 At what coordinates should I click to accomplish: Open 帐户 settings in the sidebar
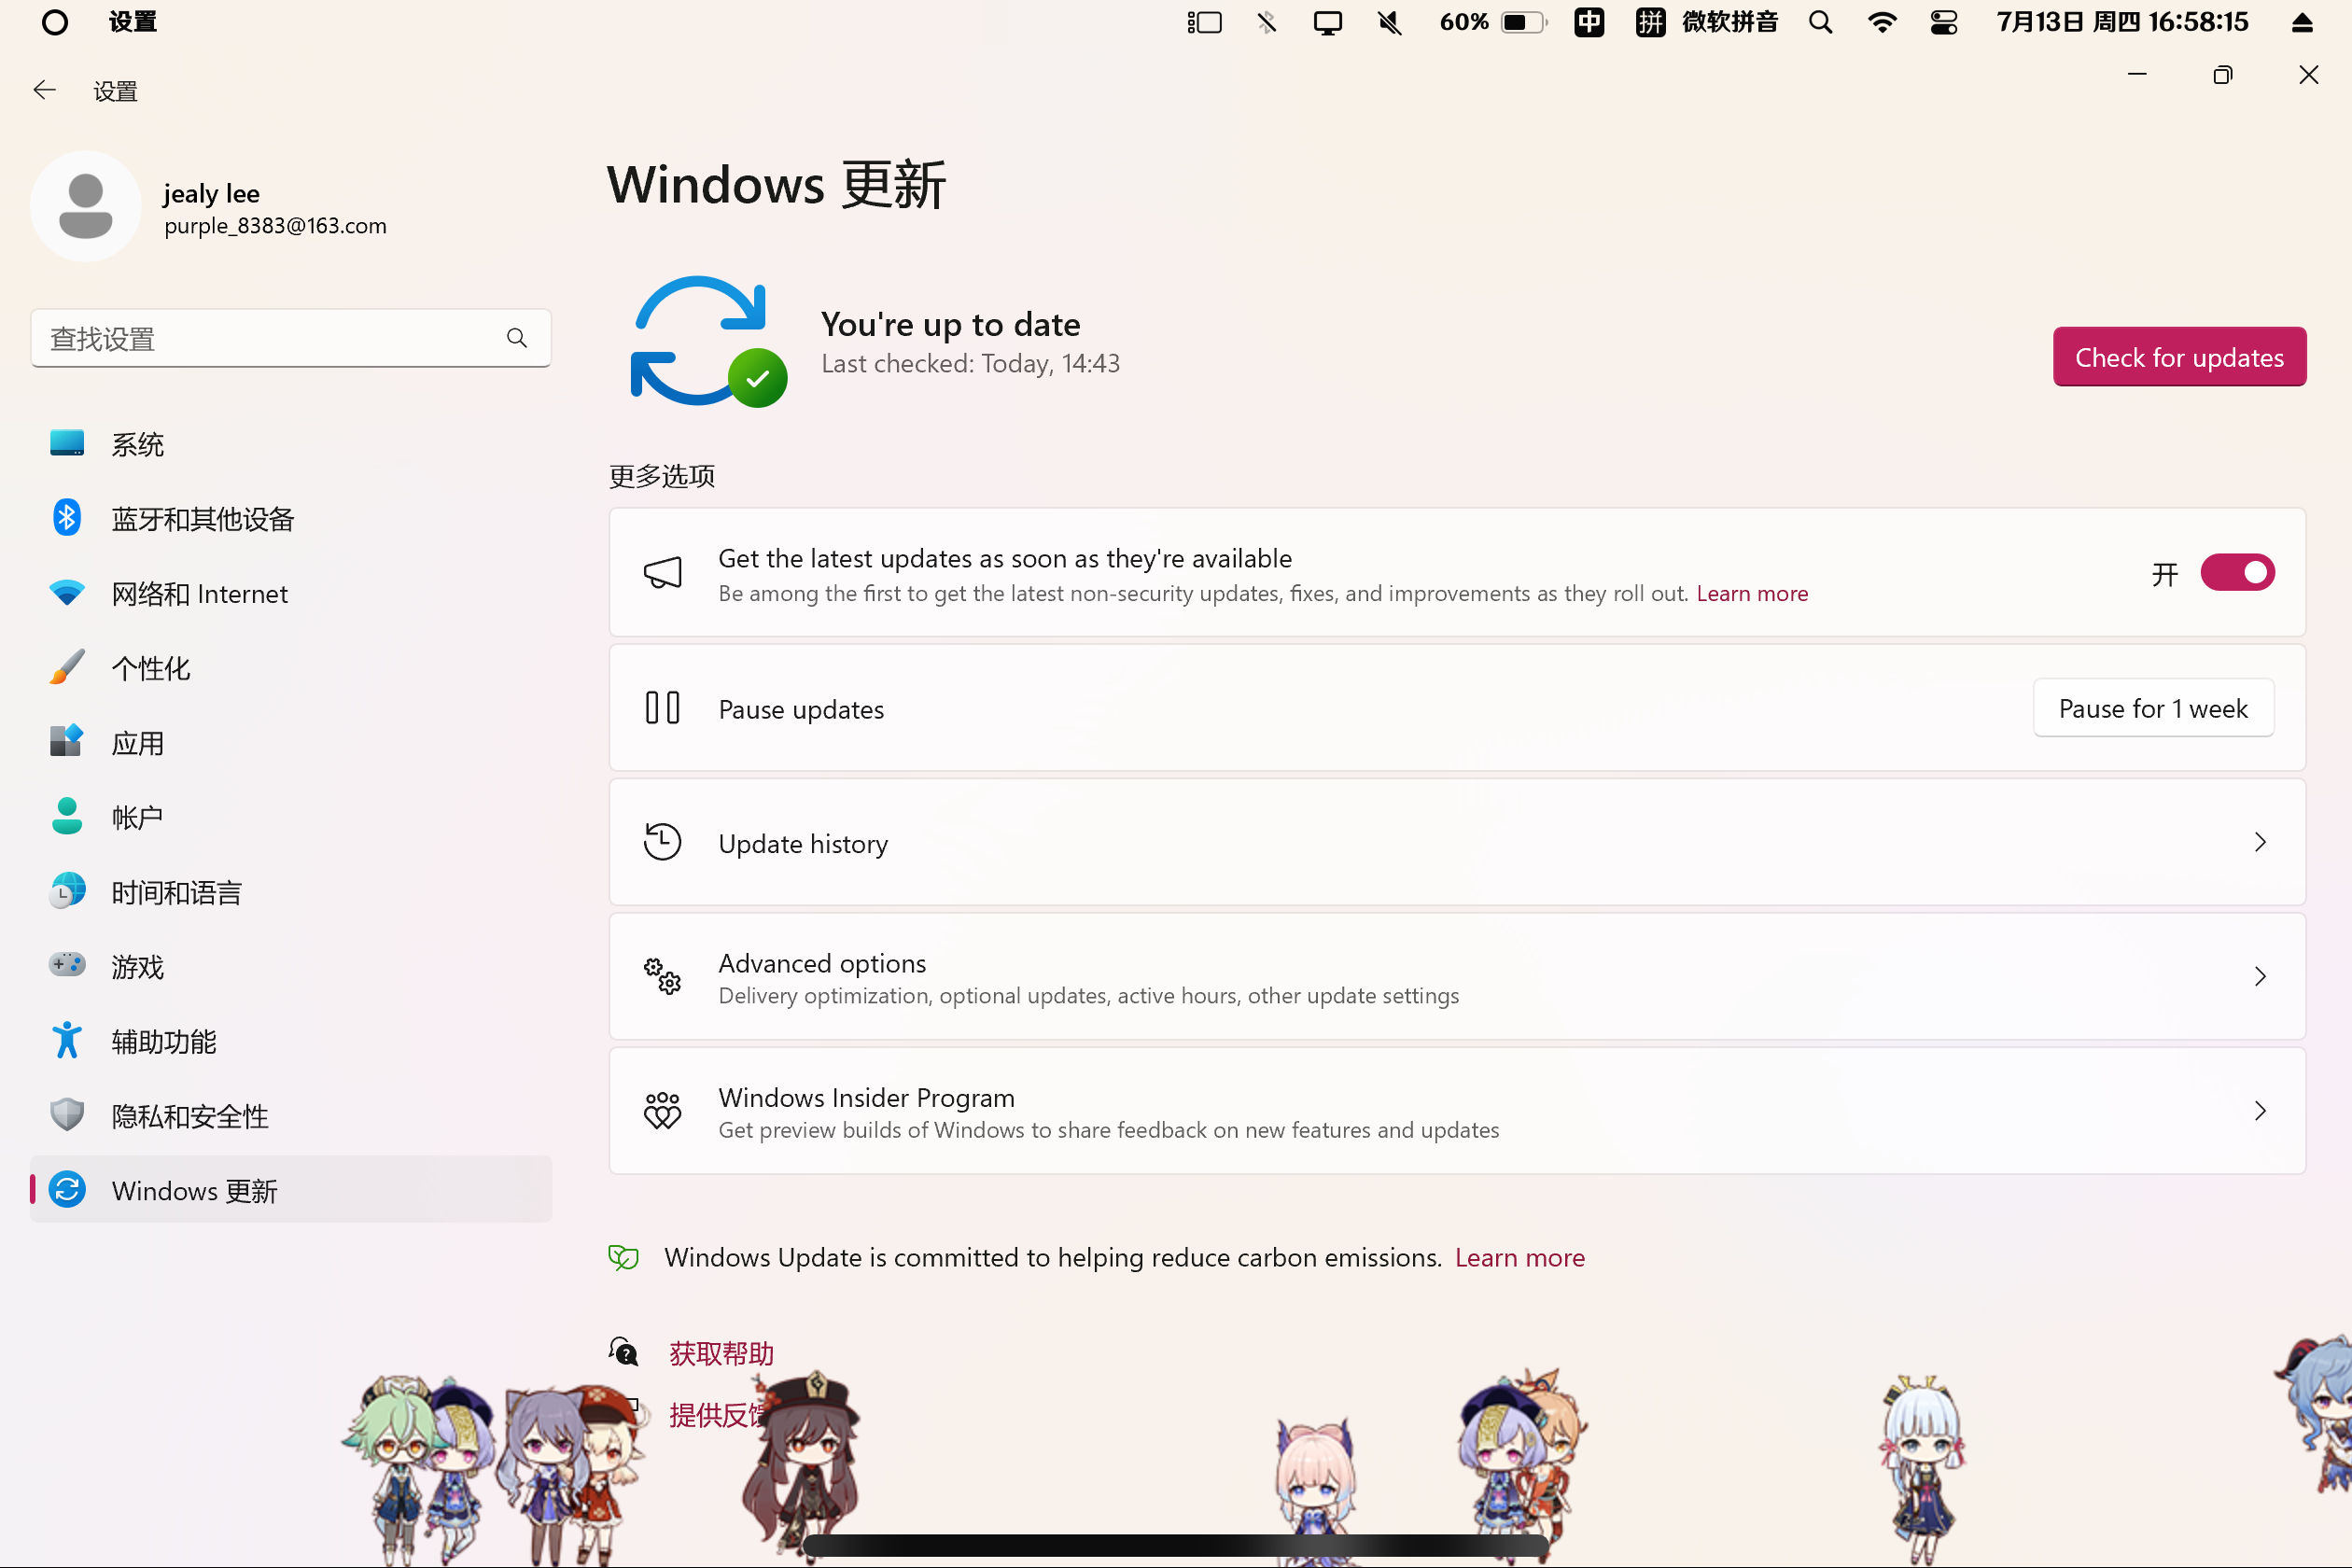click(291, 817)
